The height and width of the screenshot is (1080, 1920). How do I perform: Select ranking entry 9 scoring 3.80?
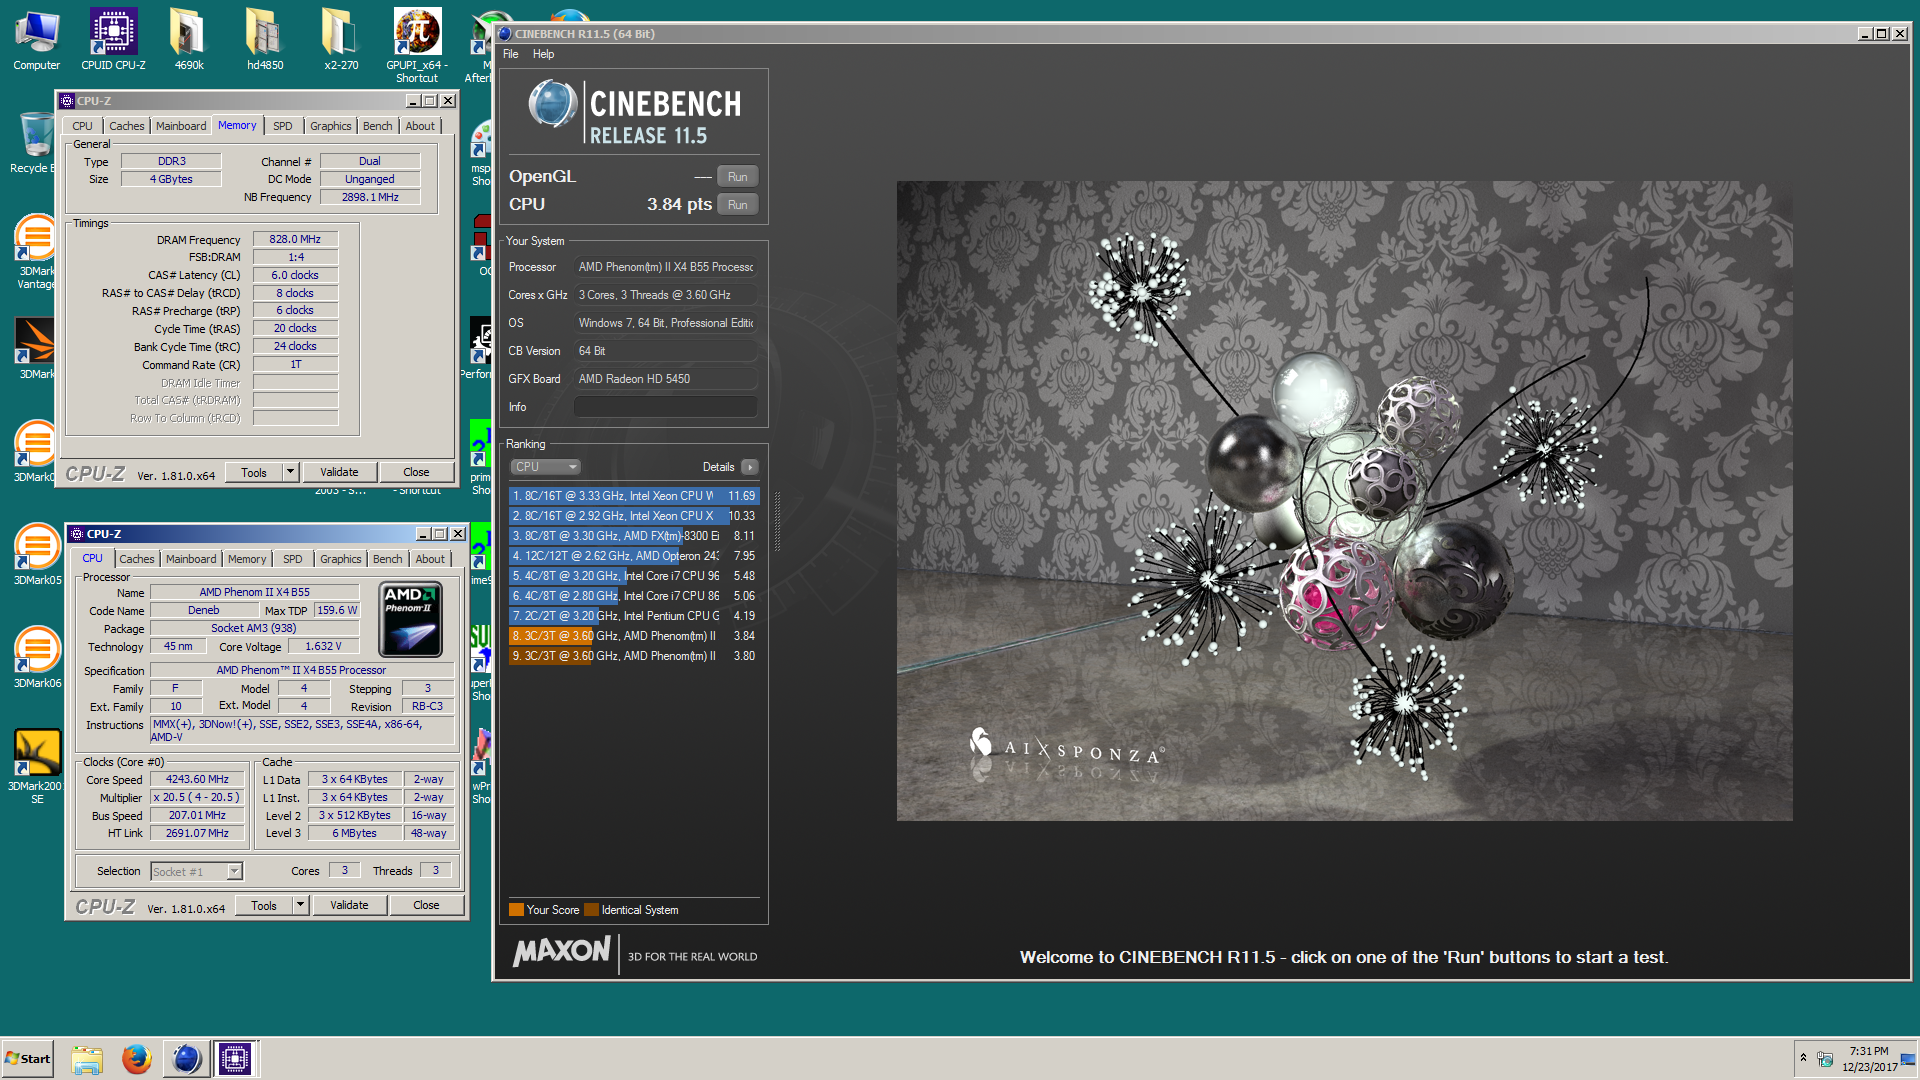[634, 656]
